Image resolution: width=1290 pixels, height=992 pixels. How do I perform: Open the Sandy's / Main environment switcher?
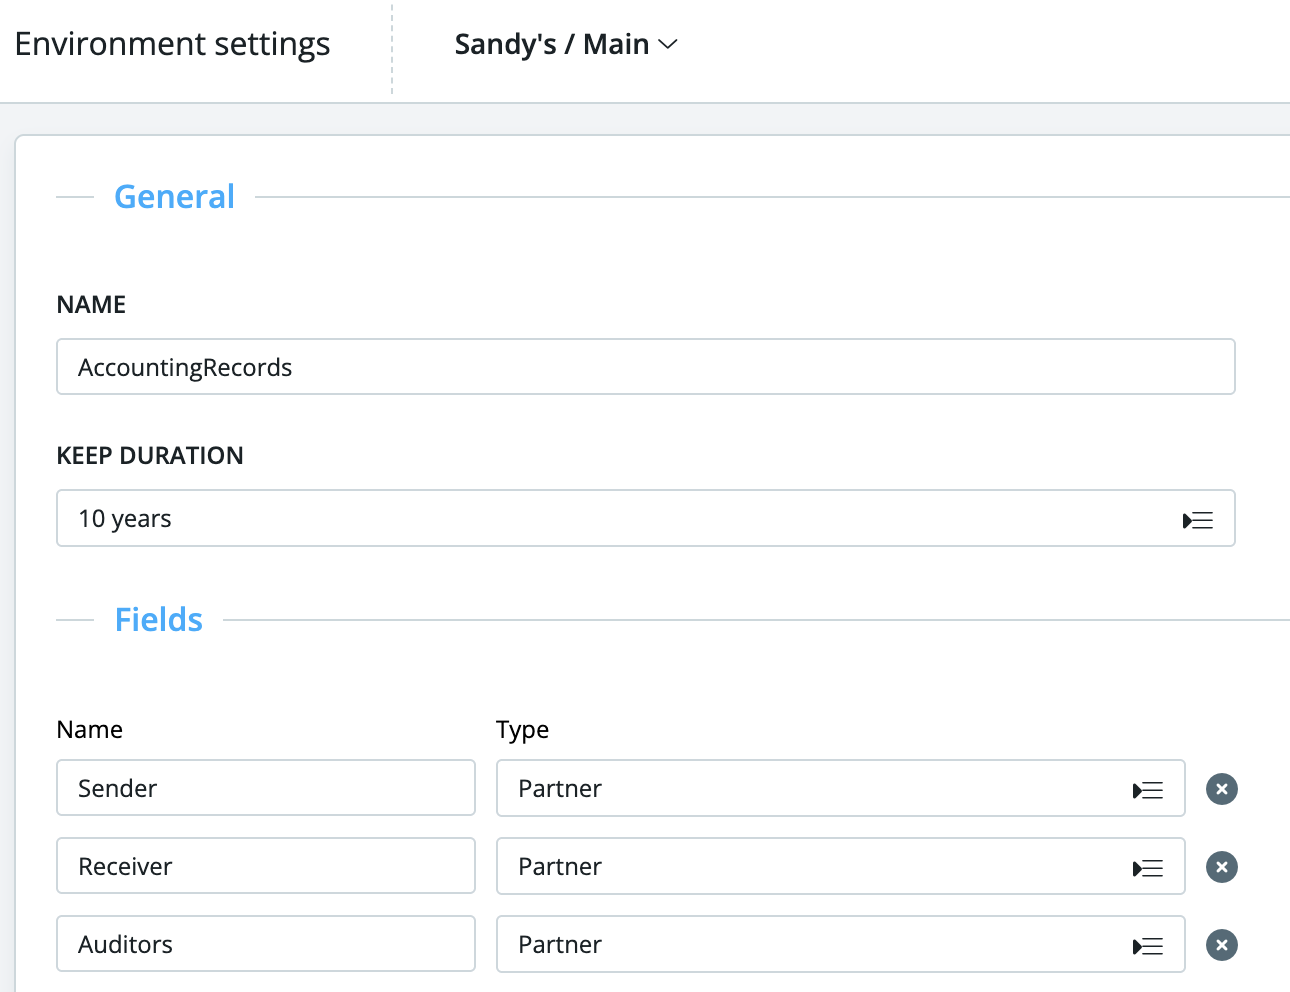pos(552,45)
